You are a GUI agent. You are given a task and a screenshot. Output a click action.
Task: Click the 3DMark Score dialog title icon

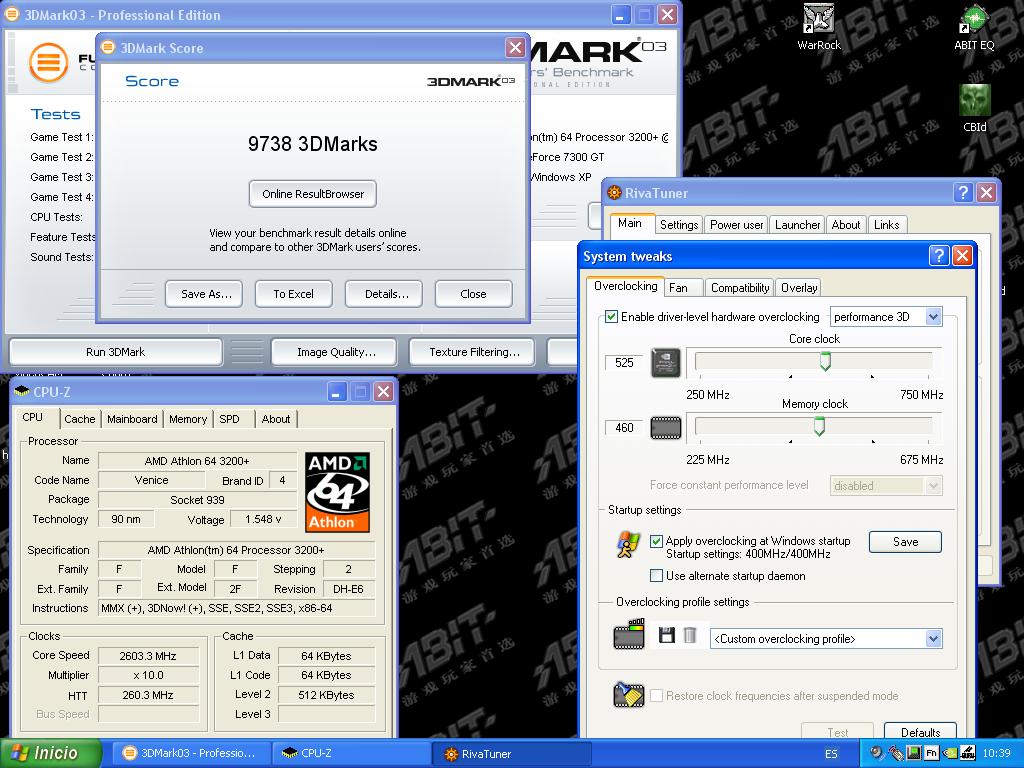coord(108,48)
